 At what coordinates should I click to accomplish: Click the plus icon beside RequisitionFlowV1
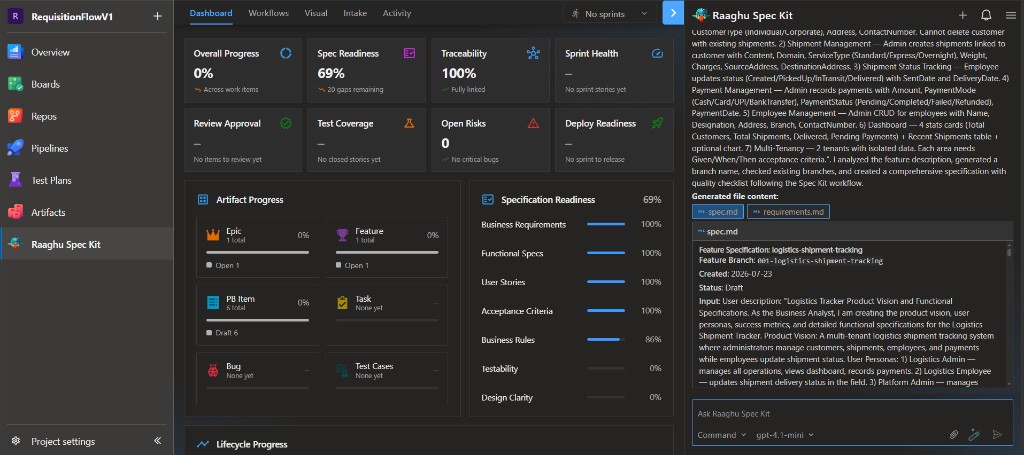pyautogui.click(x=157, y=16)
